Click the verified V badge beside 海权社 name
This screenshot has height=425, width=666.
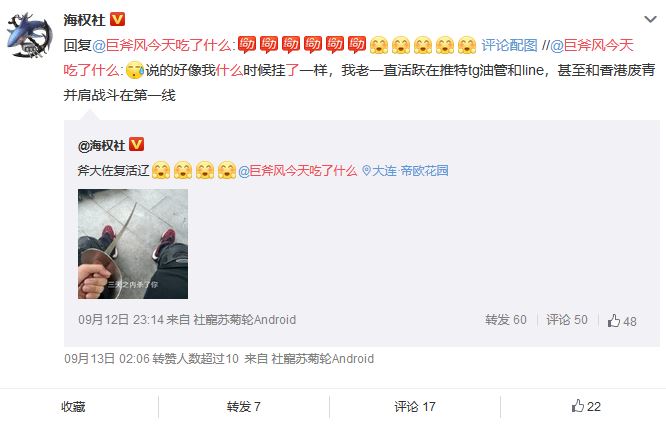pyautogui.click(x=117, y=19)
